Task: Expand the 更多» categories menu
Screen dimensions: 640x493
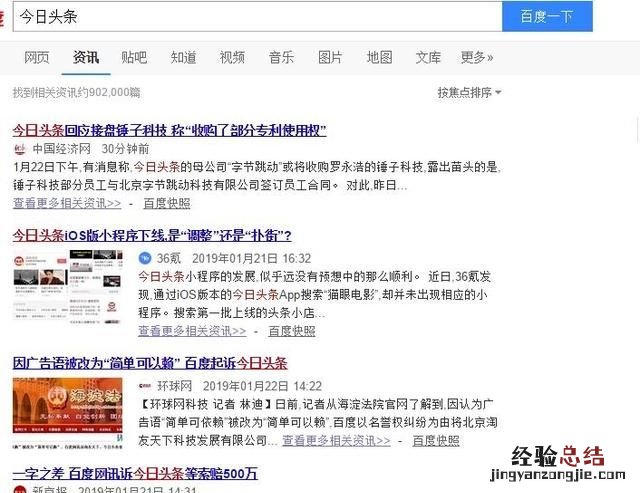Action: coord(477,57)
